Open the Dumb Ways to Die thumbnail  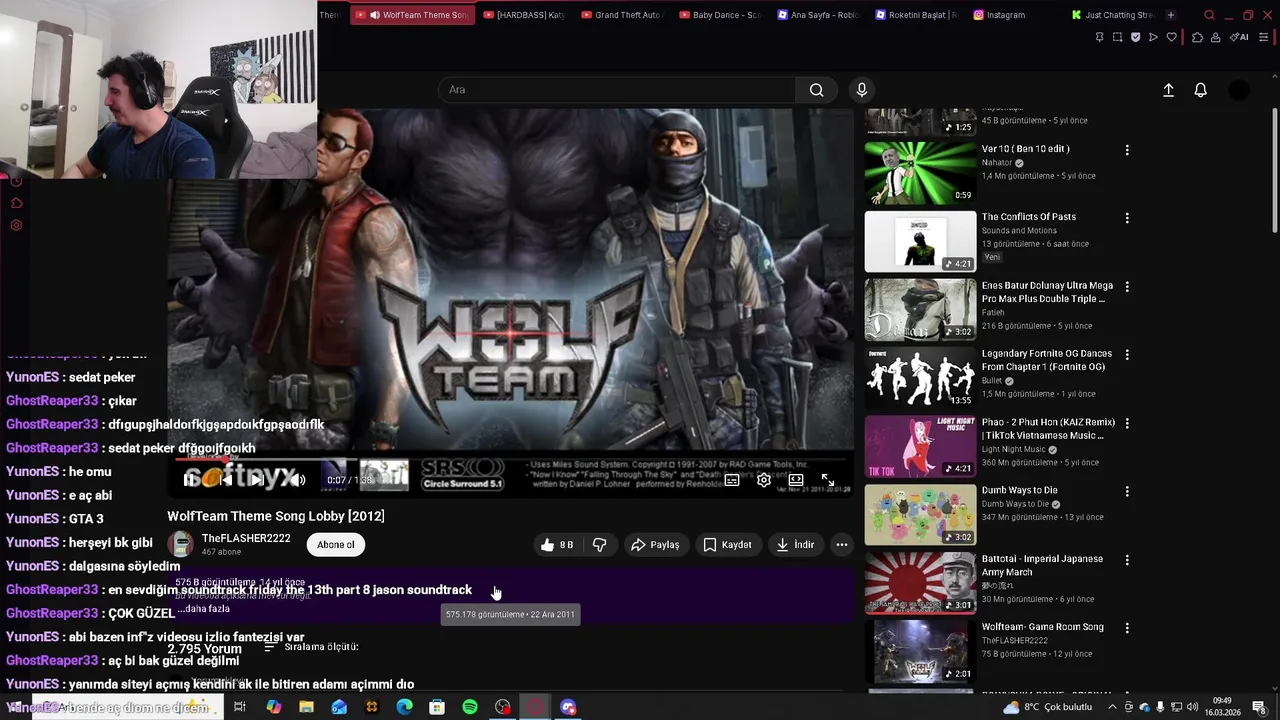click(920, 515)
